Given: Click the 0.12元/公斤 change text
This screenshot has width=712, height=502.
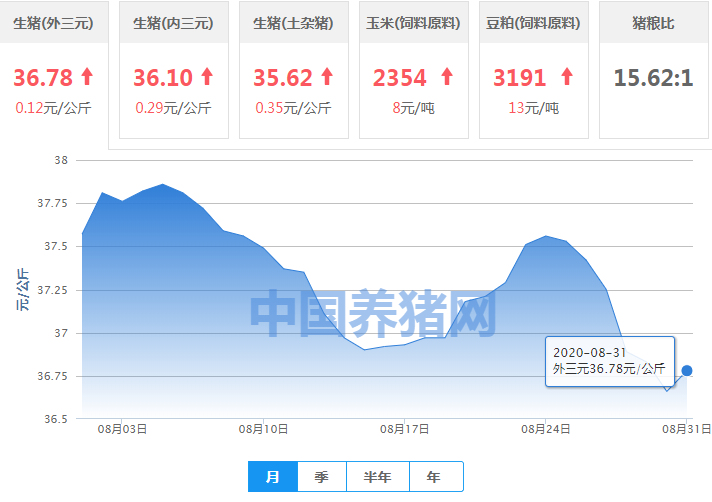Looking at the screenshot, I should click(x=54, y=108).
